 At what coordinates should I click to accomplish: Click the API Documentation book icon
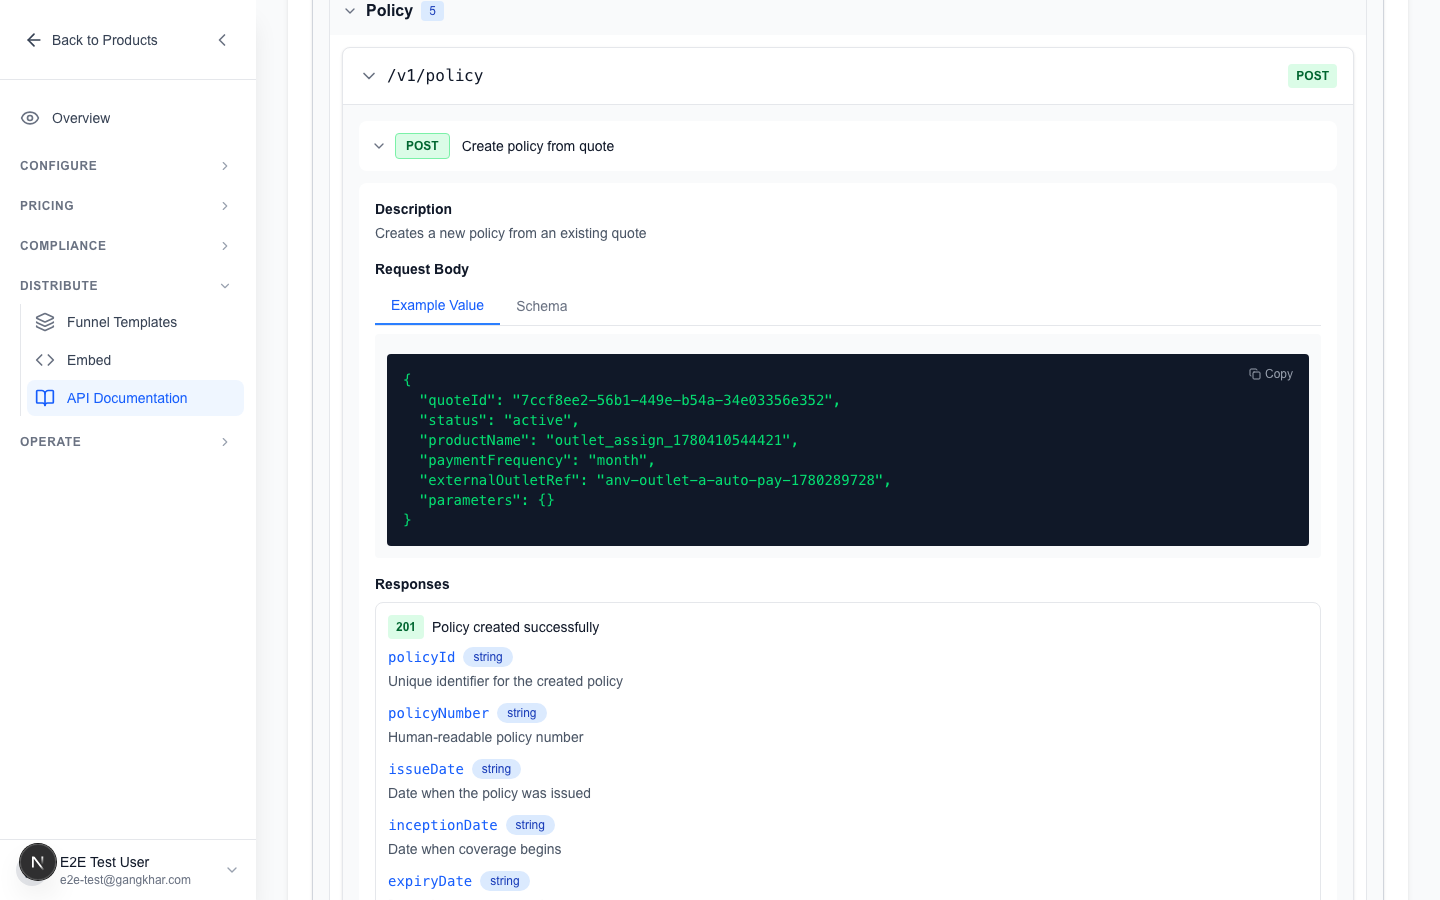(x=45, y=398)
